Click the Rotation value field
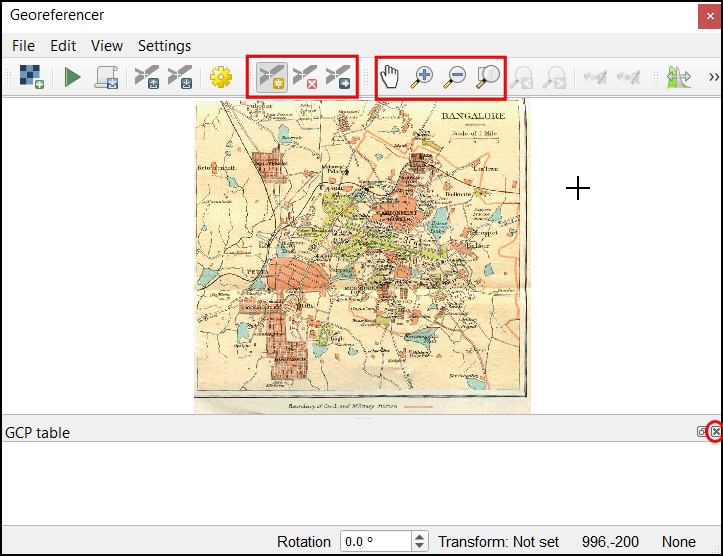The image size is (723, 556). click(376, 541)
